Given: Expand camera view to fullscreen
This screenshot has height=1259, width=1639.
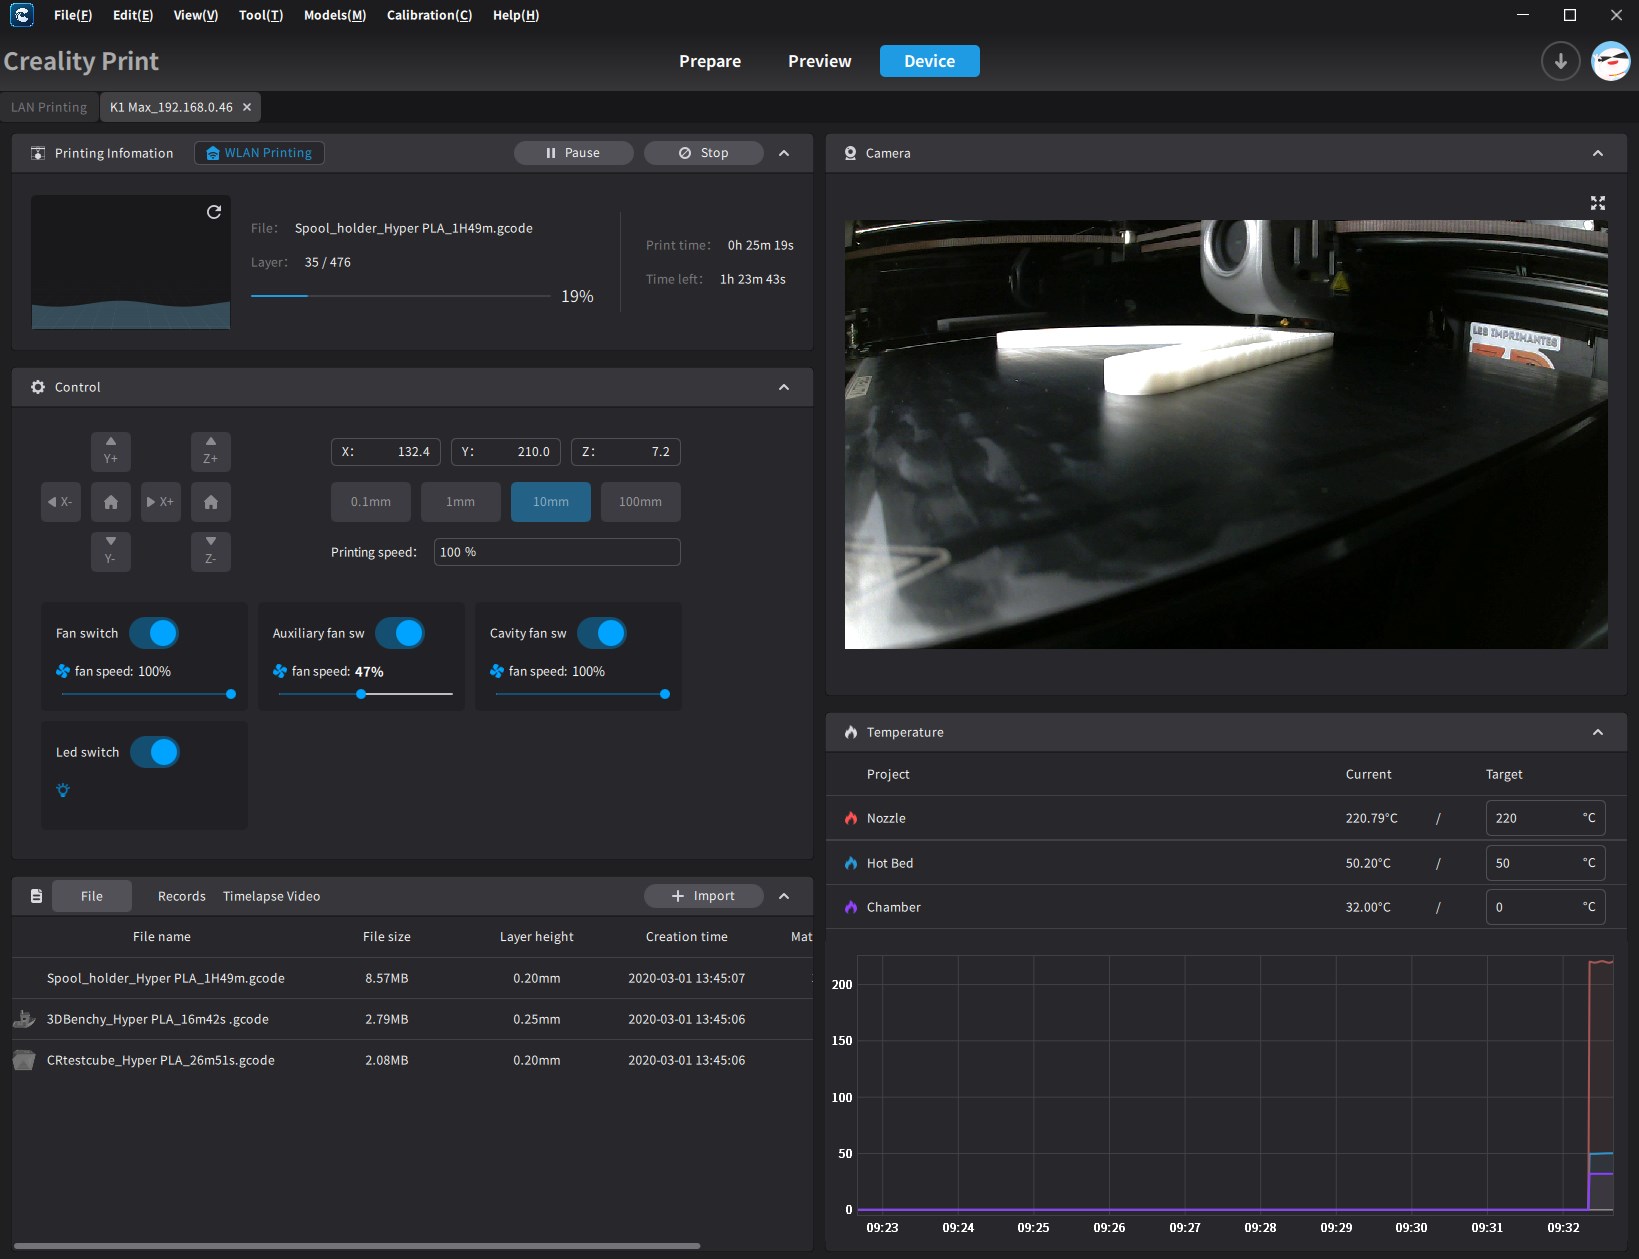Looking at the screenshot, I should coord(1597,203).
